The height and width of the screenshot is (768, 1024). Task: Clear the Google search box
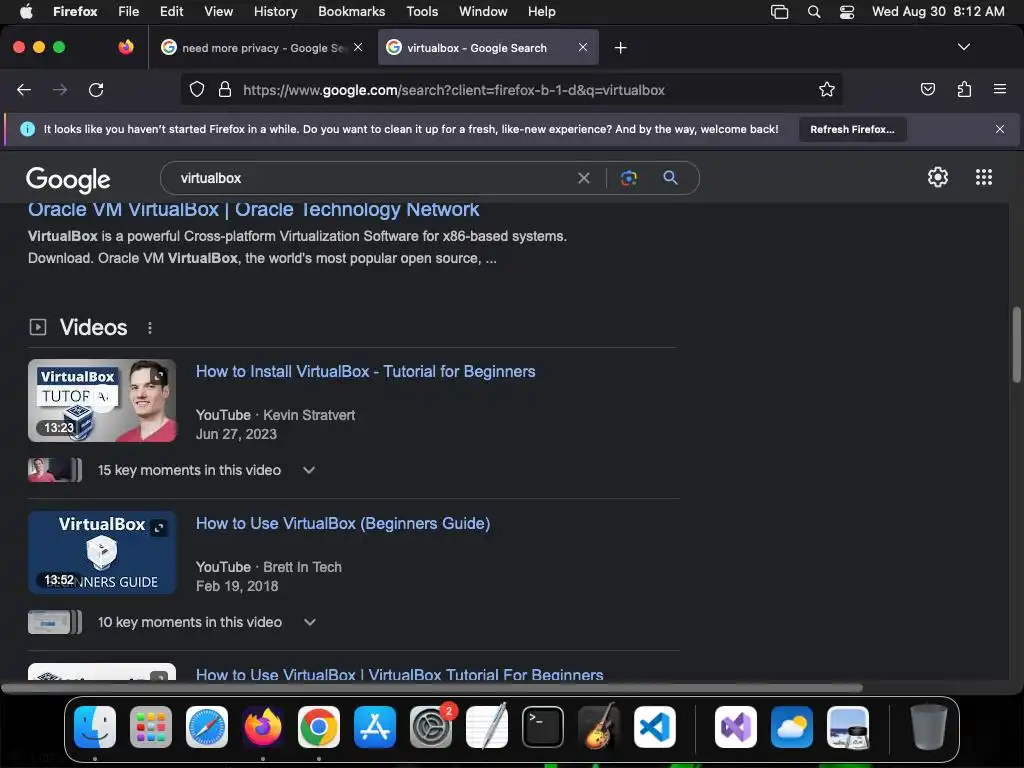pyautogui.click(x=584, y=178)
